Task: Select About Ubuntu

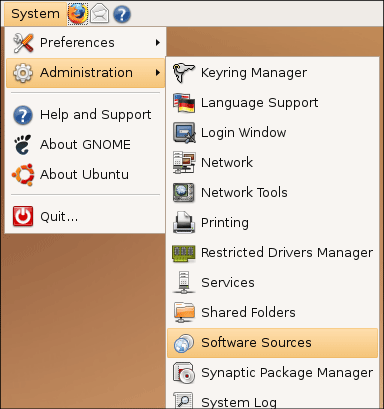Action: click(85, 174)
